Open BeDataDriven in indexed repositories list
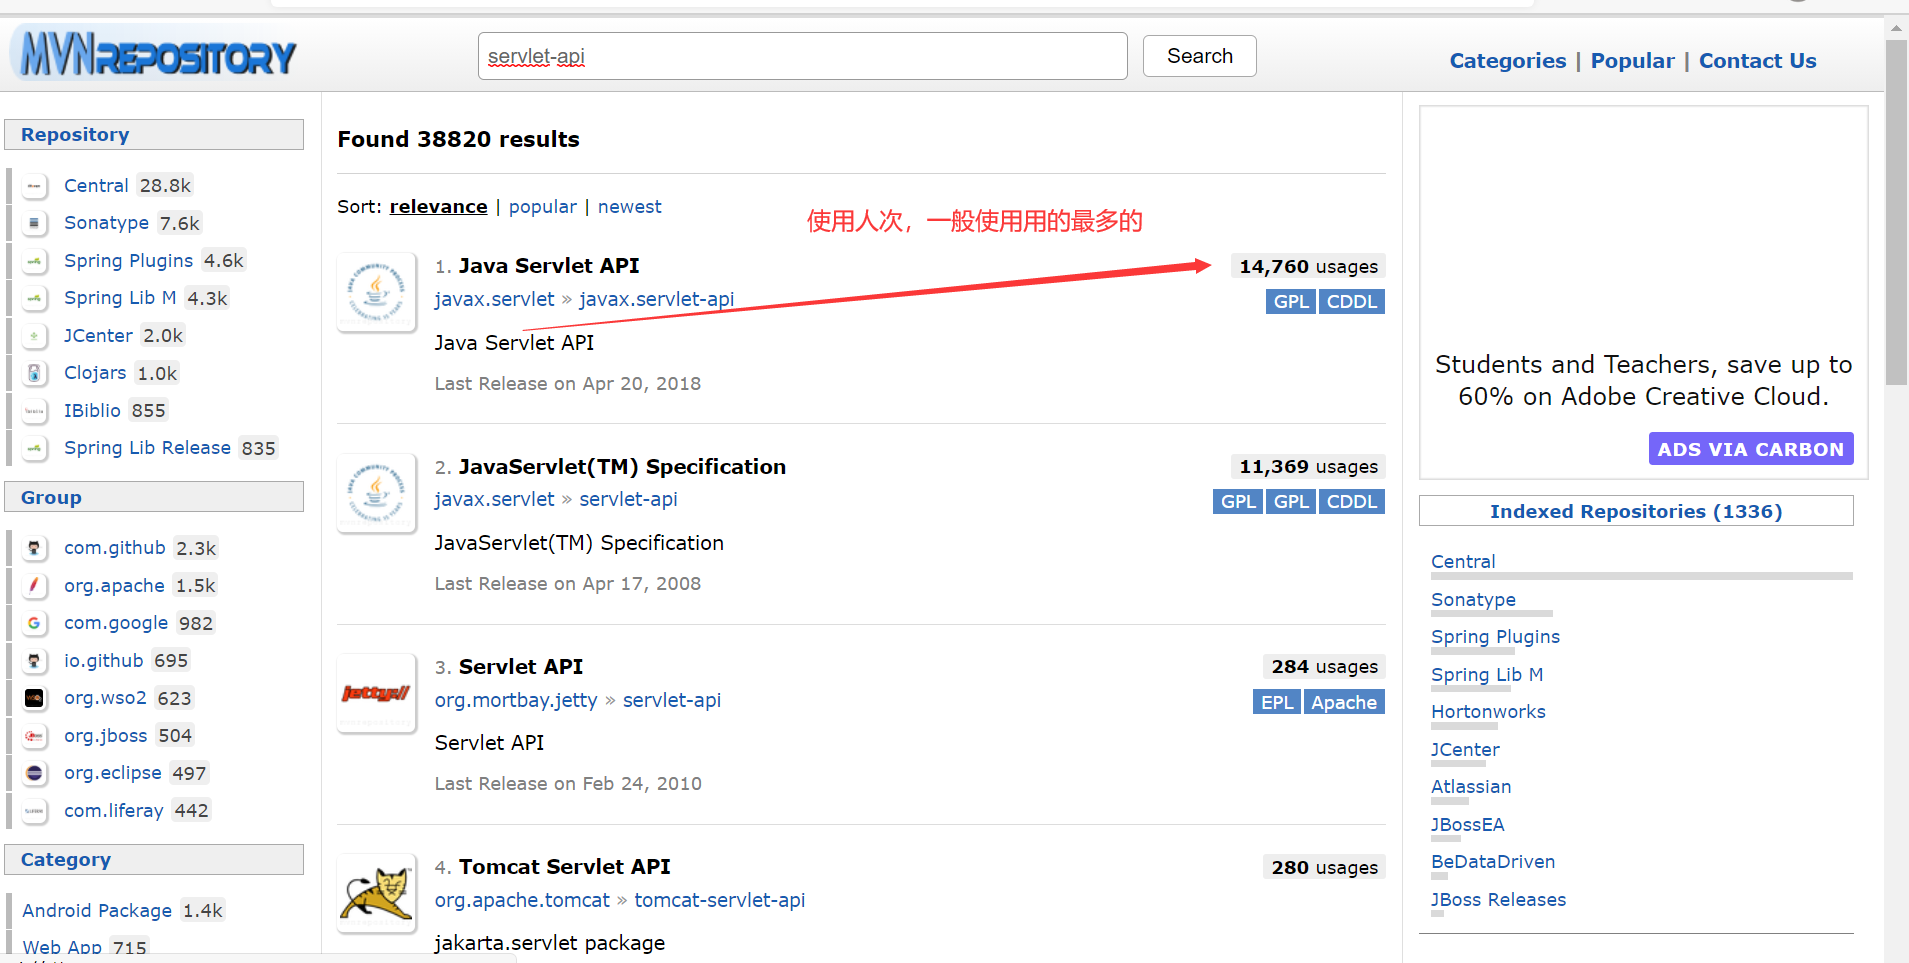The height and width of the screenshot is (963, 1909). [x=1493, y=862]
